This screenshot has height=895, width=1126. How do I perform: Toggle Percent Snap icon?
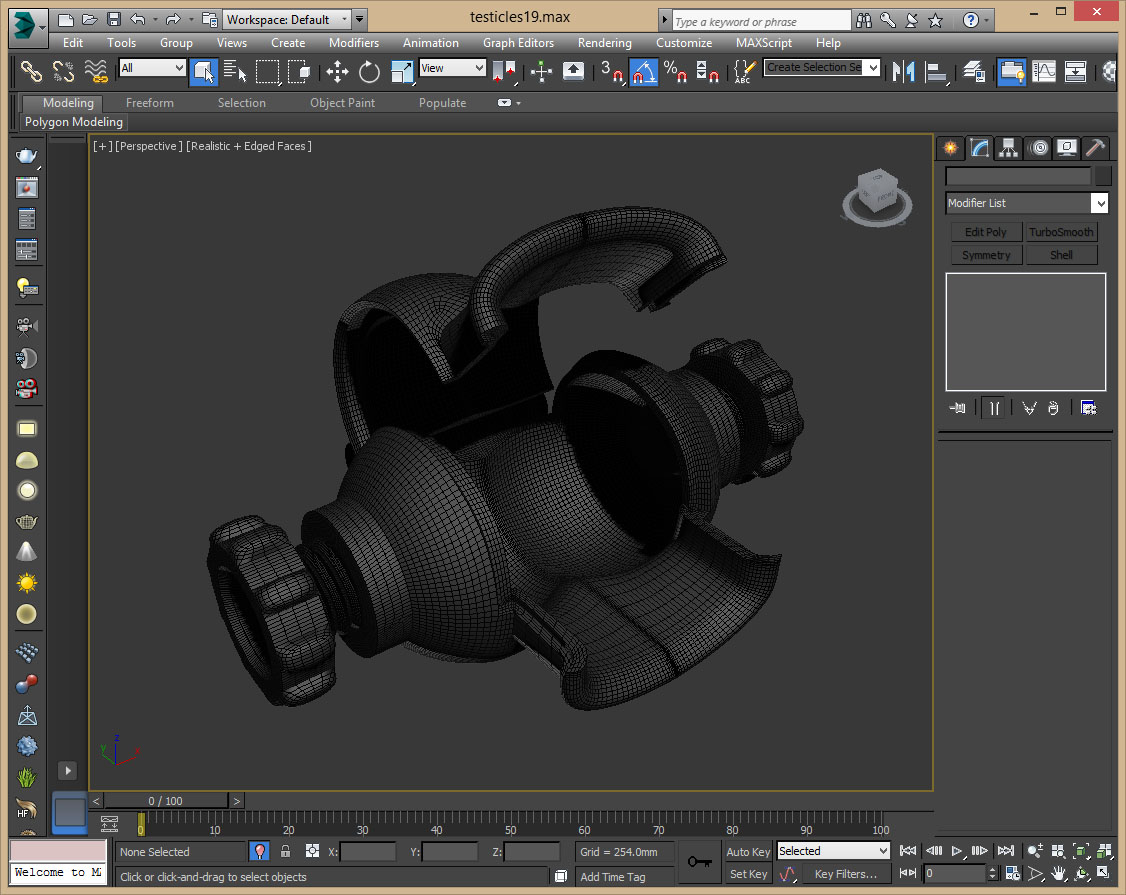tap(675, 71)
